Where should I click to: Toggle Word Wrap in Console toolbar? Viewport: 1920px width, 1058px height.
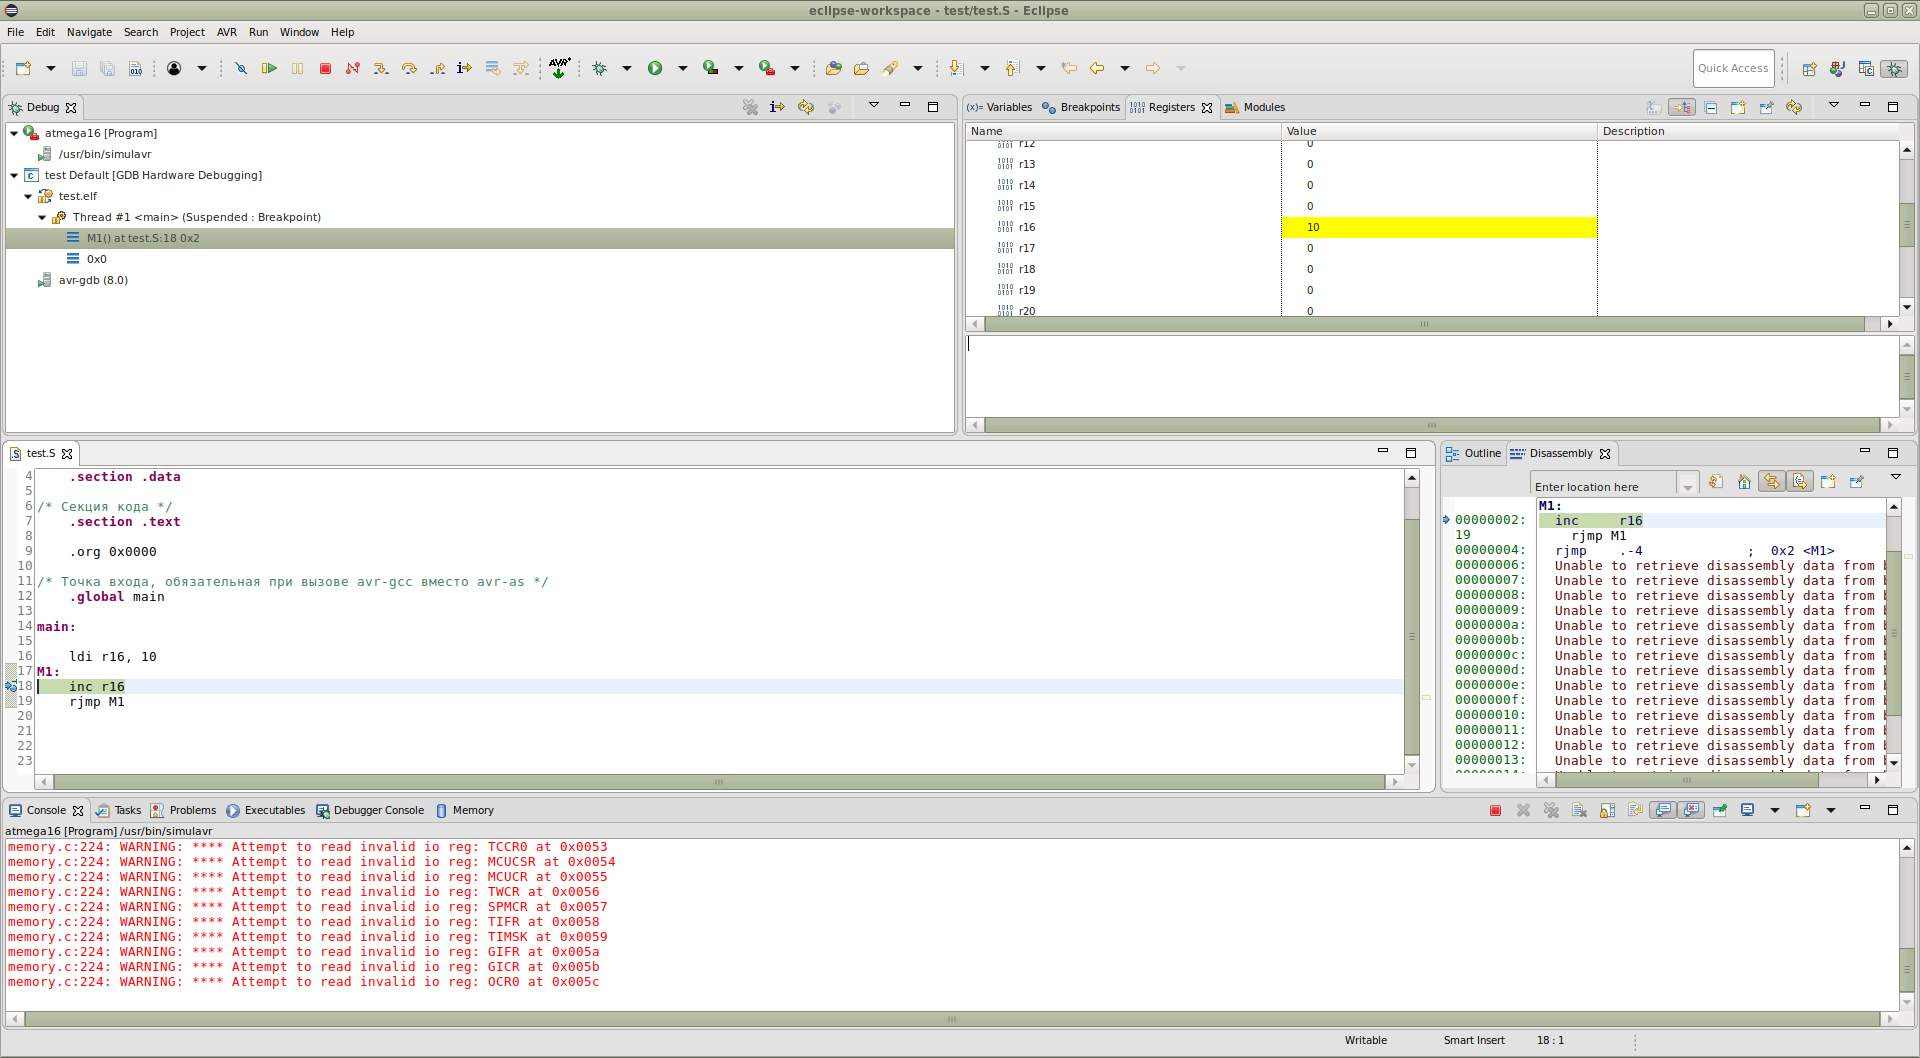pos(1635,810)
